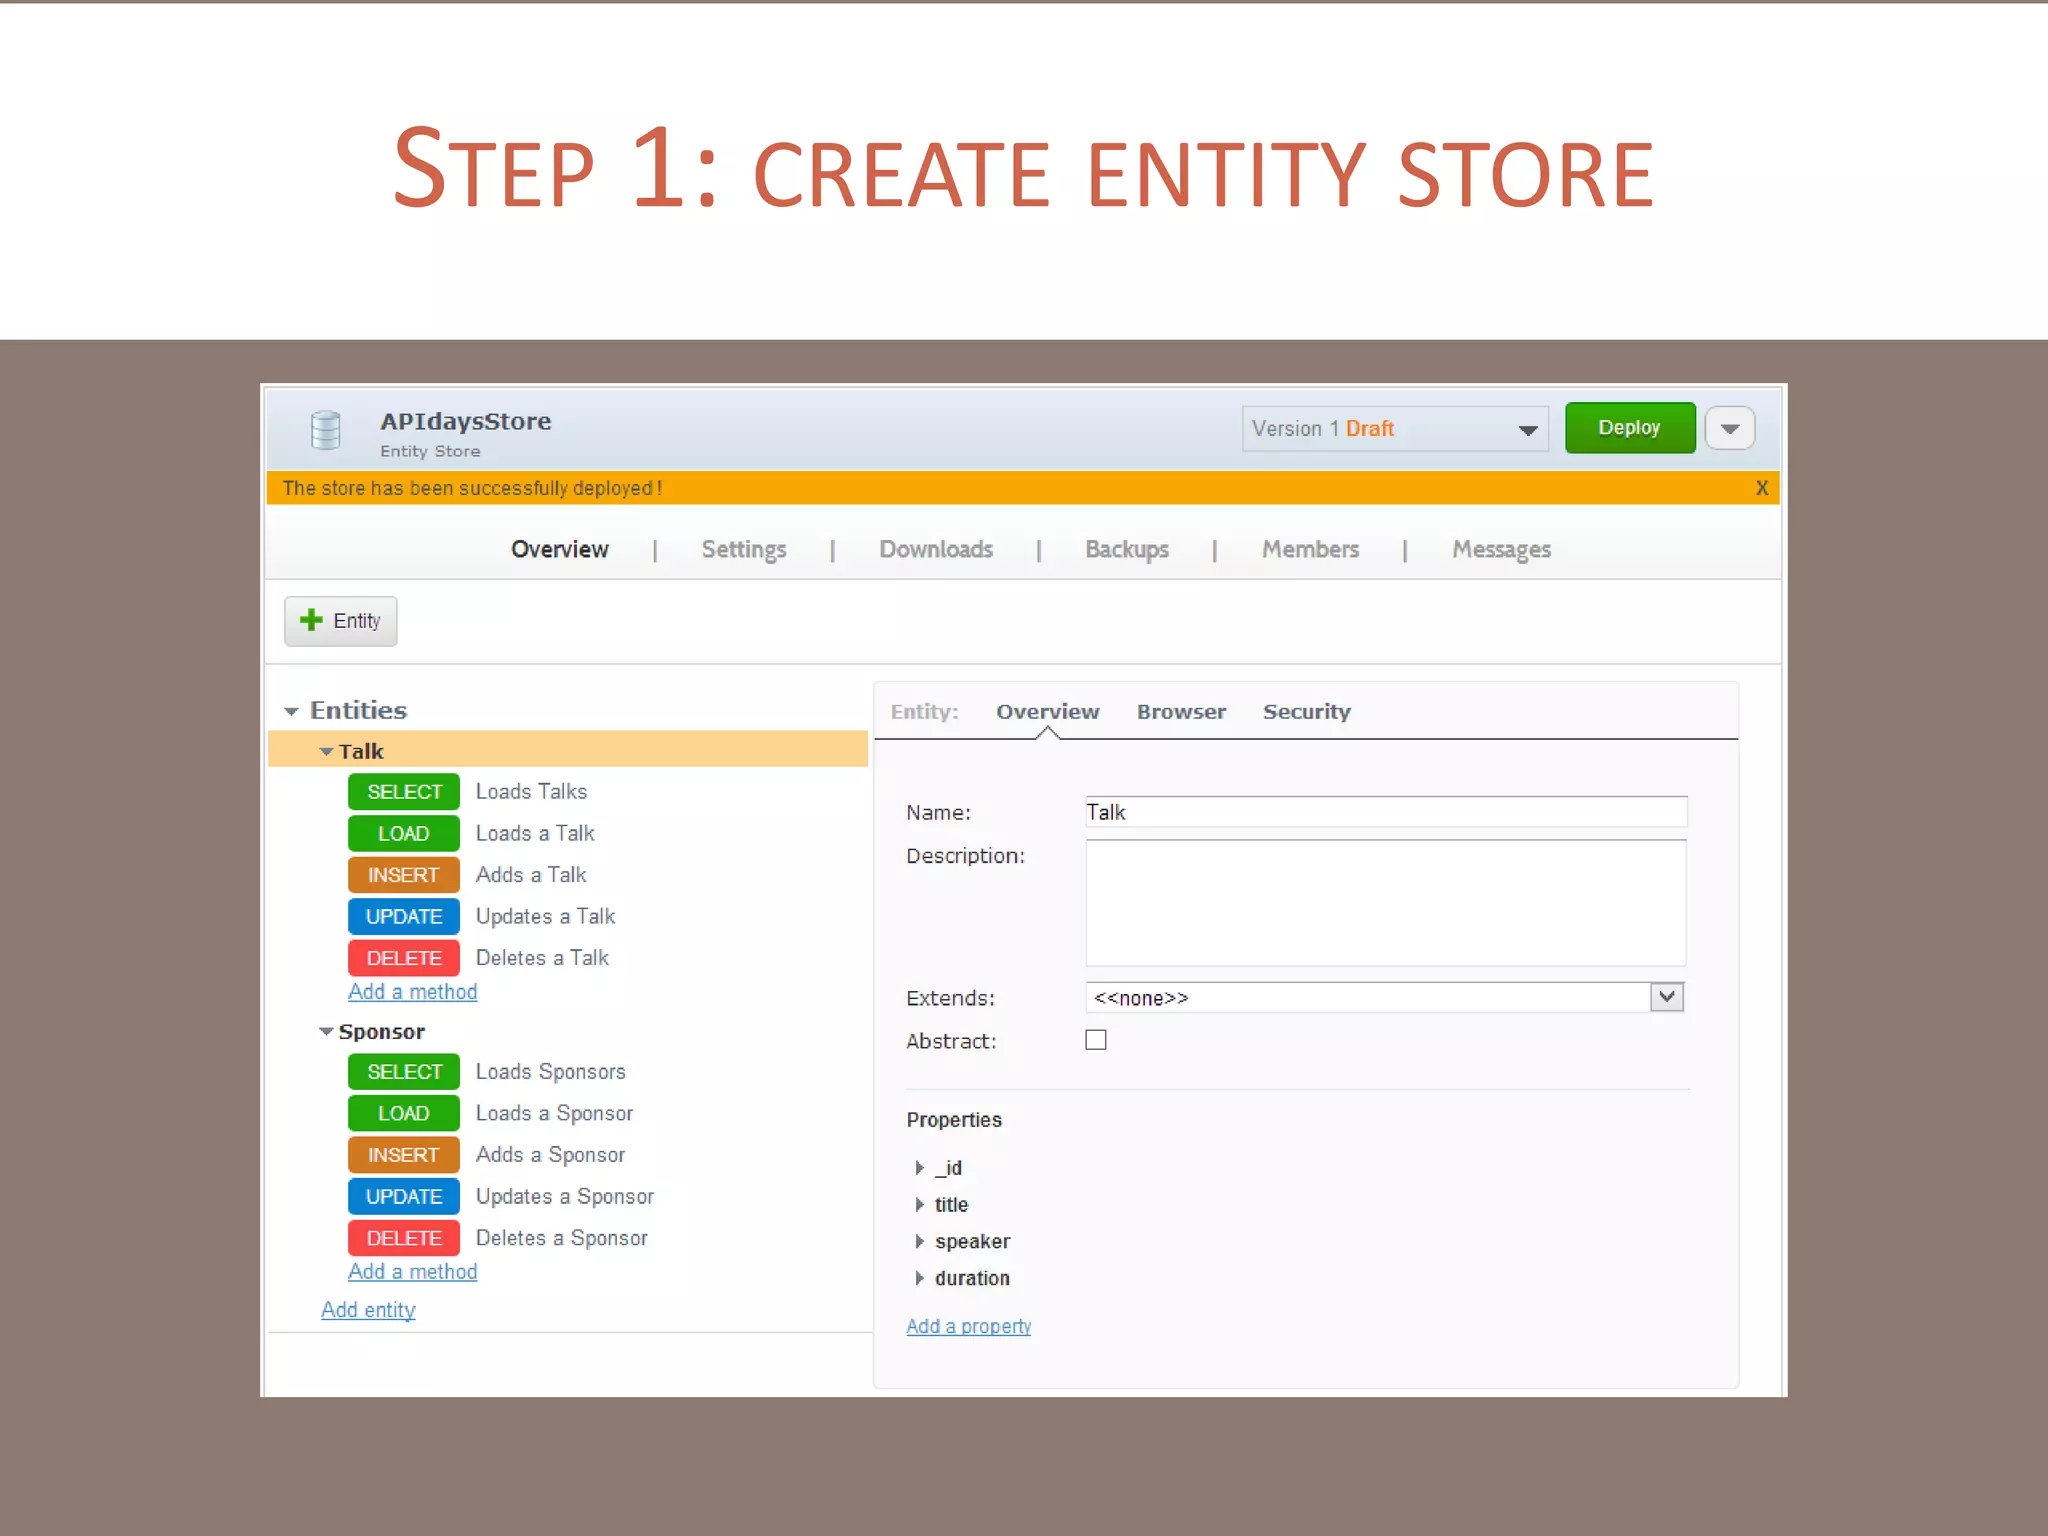The image size is (2048, 1536).
Task: Open the entity Overview tab
Action: pos(1047,711)
